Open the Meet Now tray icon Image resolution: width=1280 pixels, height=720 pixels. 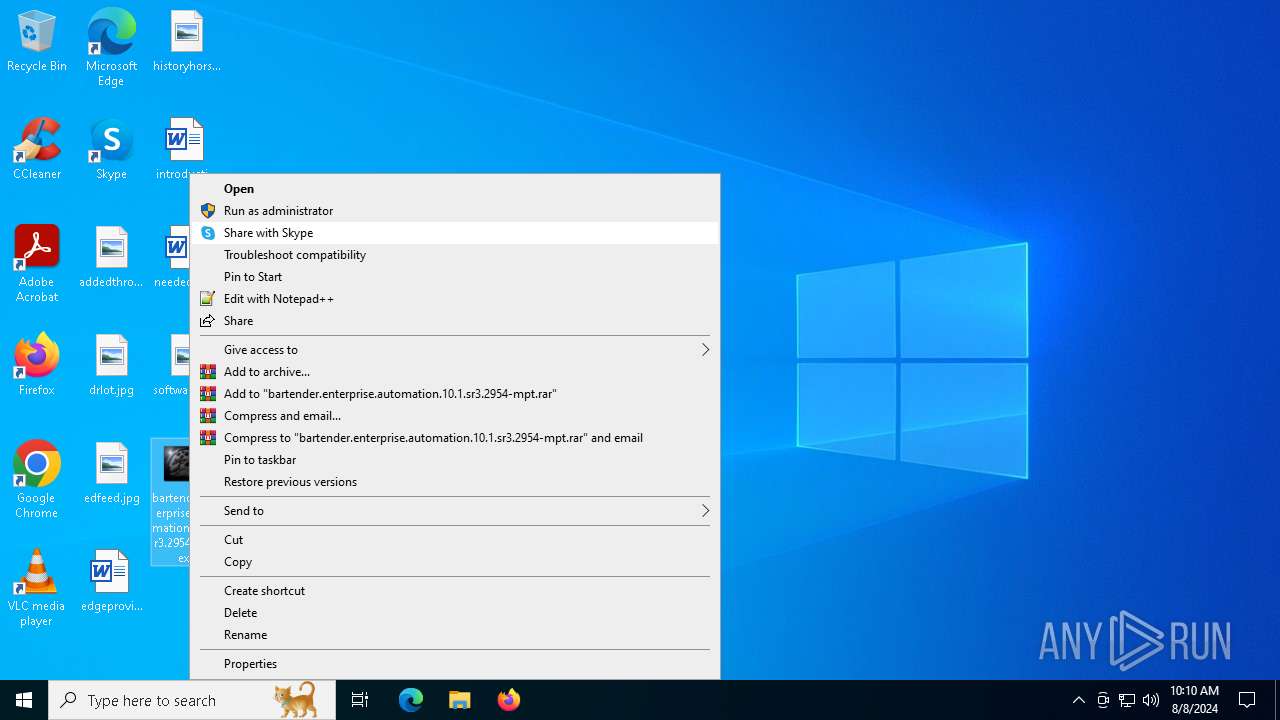pos(1103,700)
